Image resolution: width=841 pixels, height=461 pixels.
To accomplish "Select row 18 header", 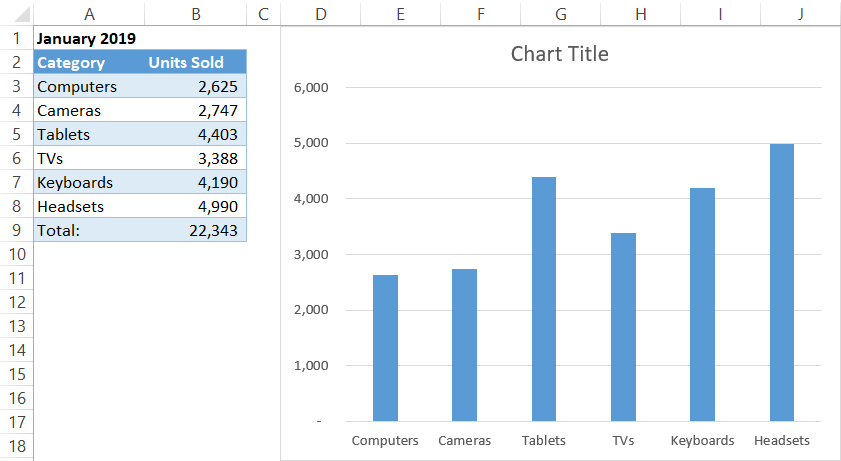I will (x=17, y=446).
